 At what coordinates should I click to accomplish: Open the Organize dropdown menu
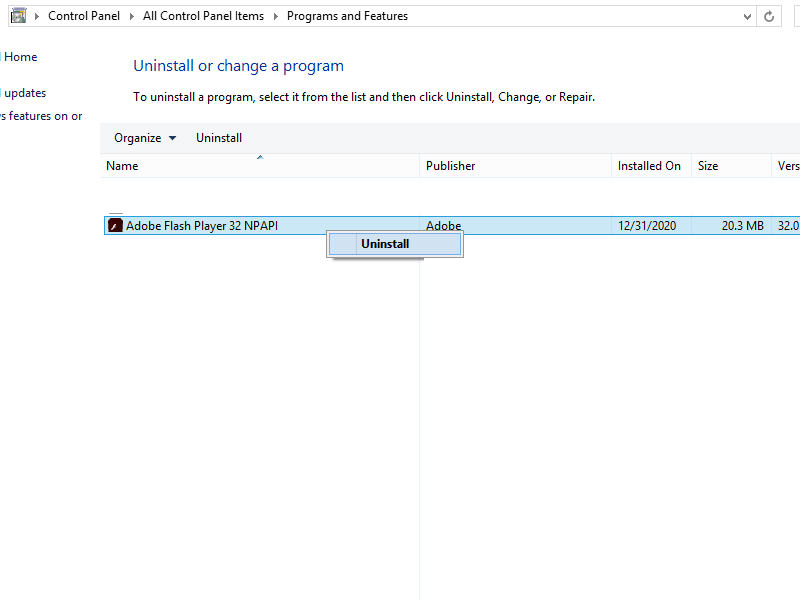click(x=145, y=138)
